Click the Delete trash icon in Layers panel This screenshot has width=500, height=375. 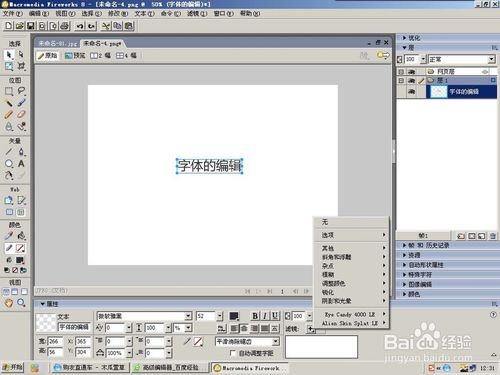pyautogui.click(x=493, y=236)
